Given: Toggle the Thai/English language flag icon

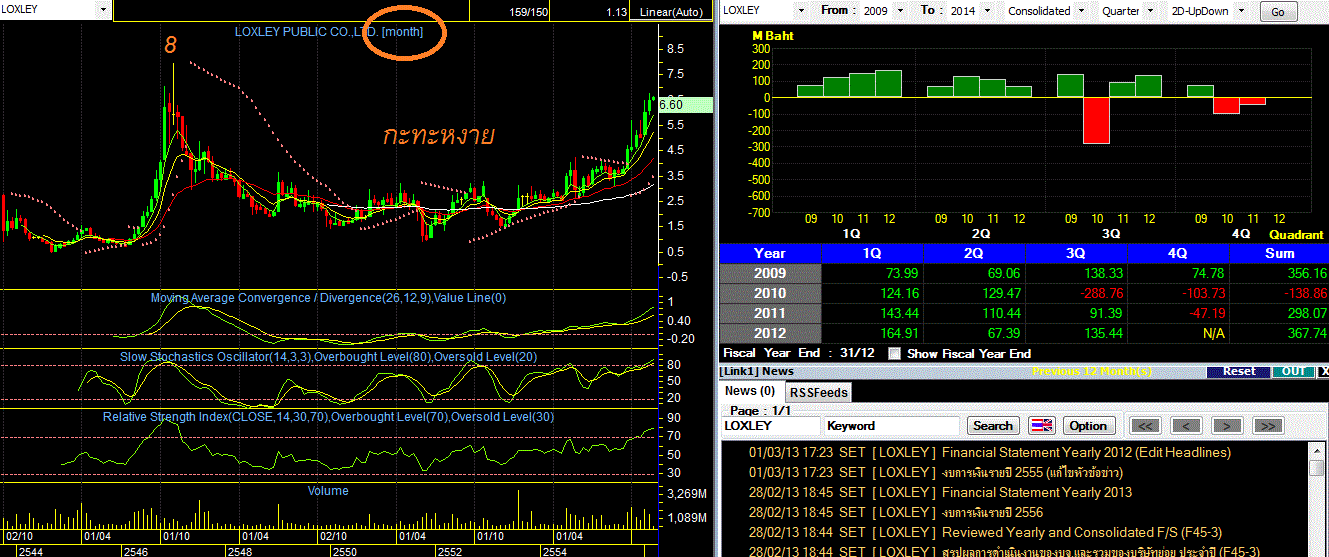Looking at the screenshot, I should (x=1041, y=425).
